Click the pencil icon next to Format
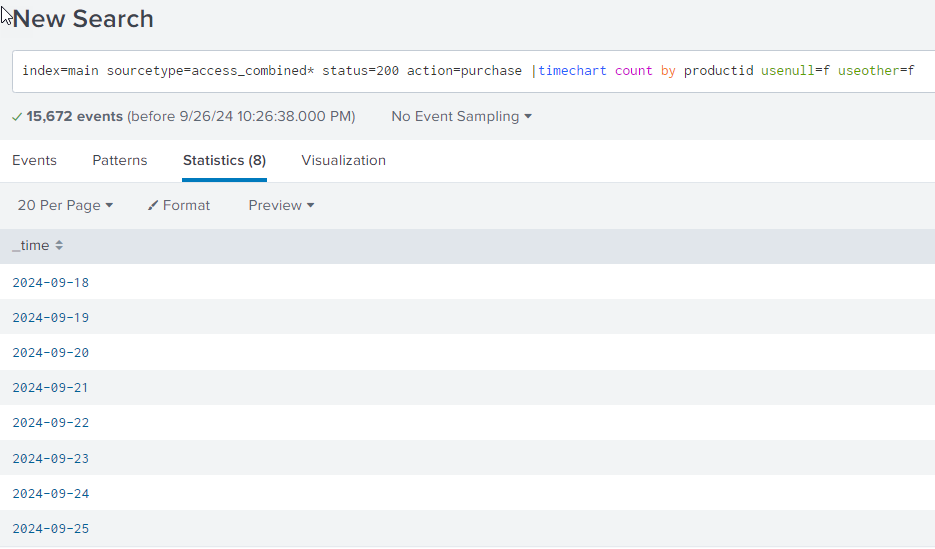 [153, 205]
